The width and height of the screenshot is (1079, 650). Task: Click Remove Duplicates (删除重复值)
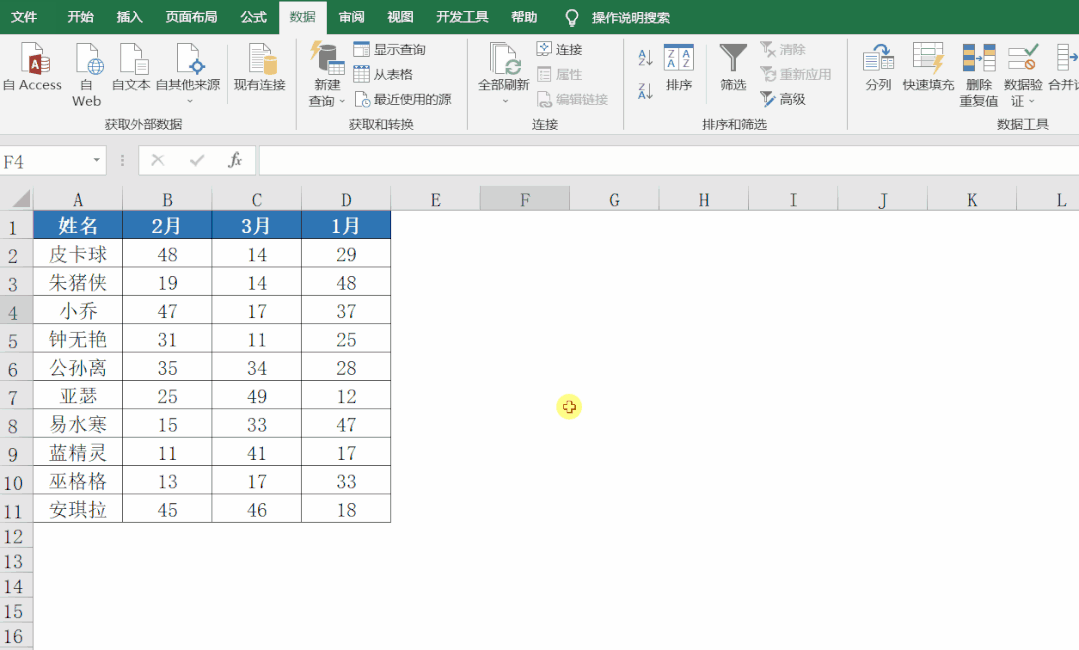pos(979,74)
